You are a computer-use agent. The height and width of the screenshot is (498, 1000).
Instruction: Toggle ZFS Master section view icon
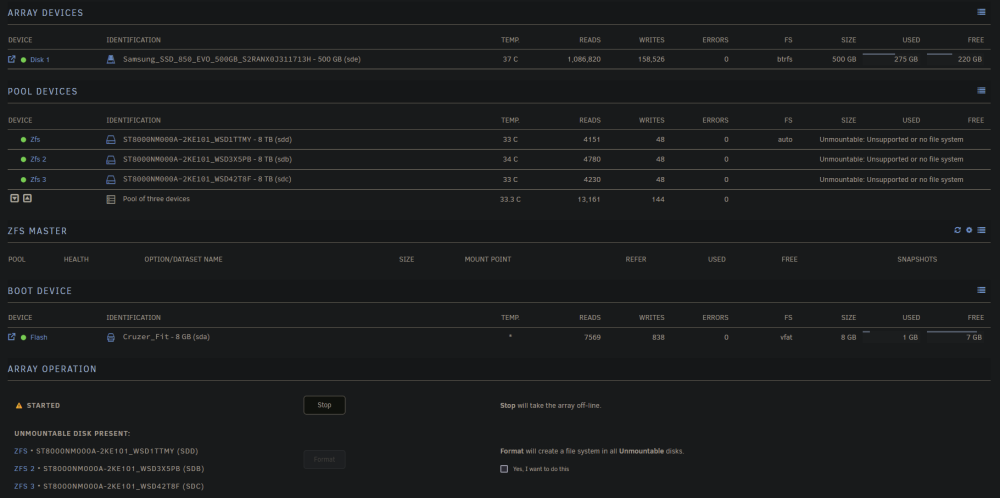pos(982,230)
